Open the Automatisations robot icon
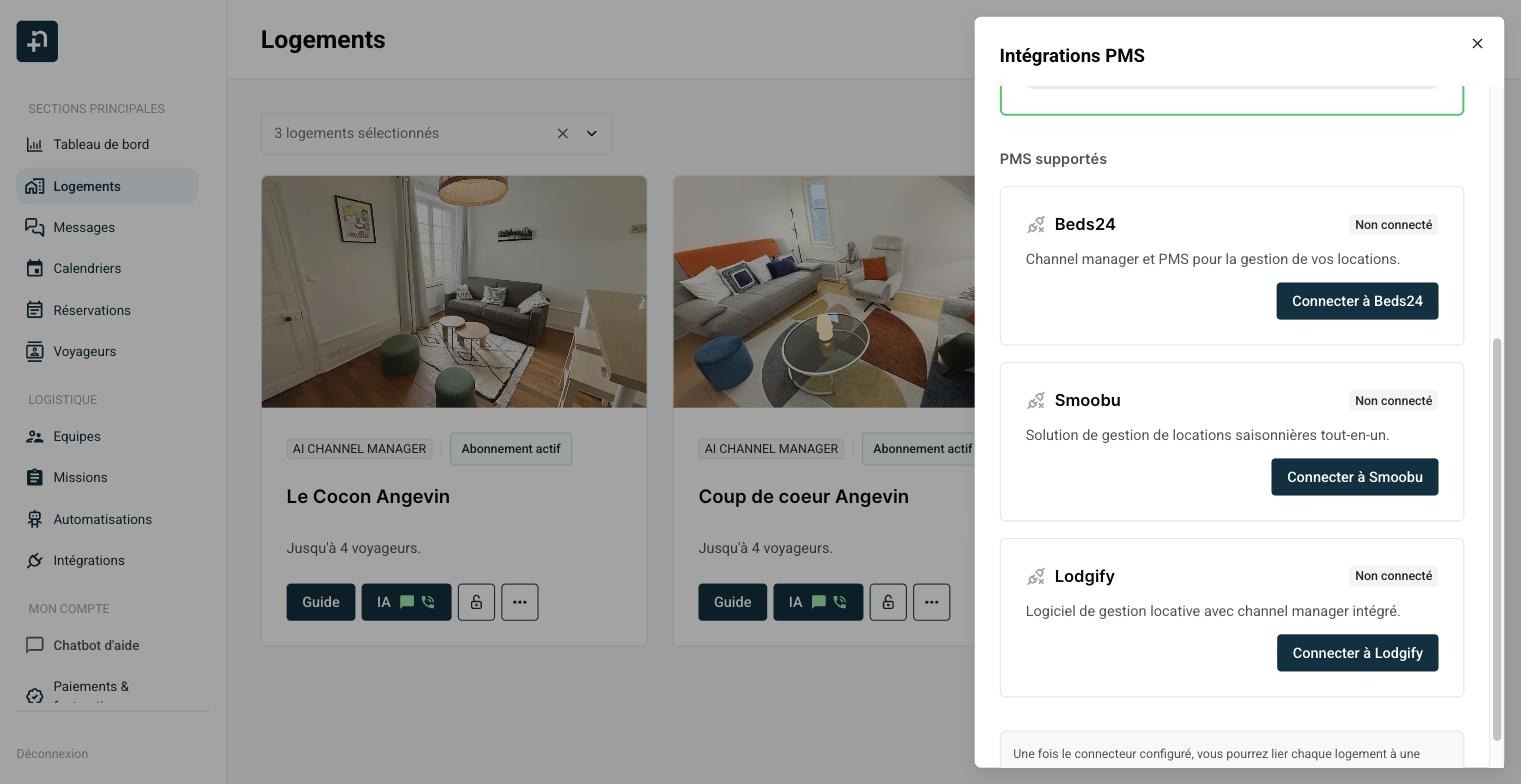Screen dimensions: 1521x784 [x=35, y=520]
